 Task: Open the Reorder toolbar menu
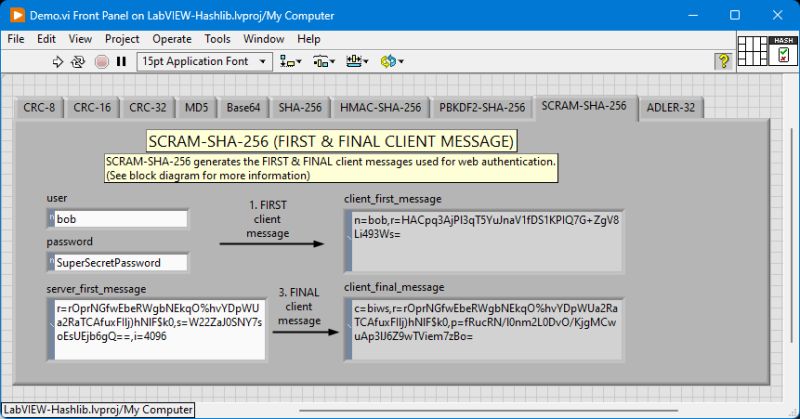(392, 62)
